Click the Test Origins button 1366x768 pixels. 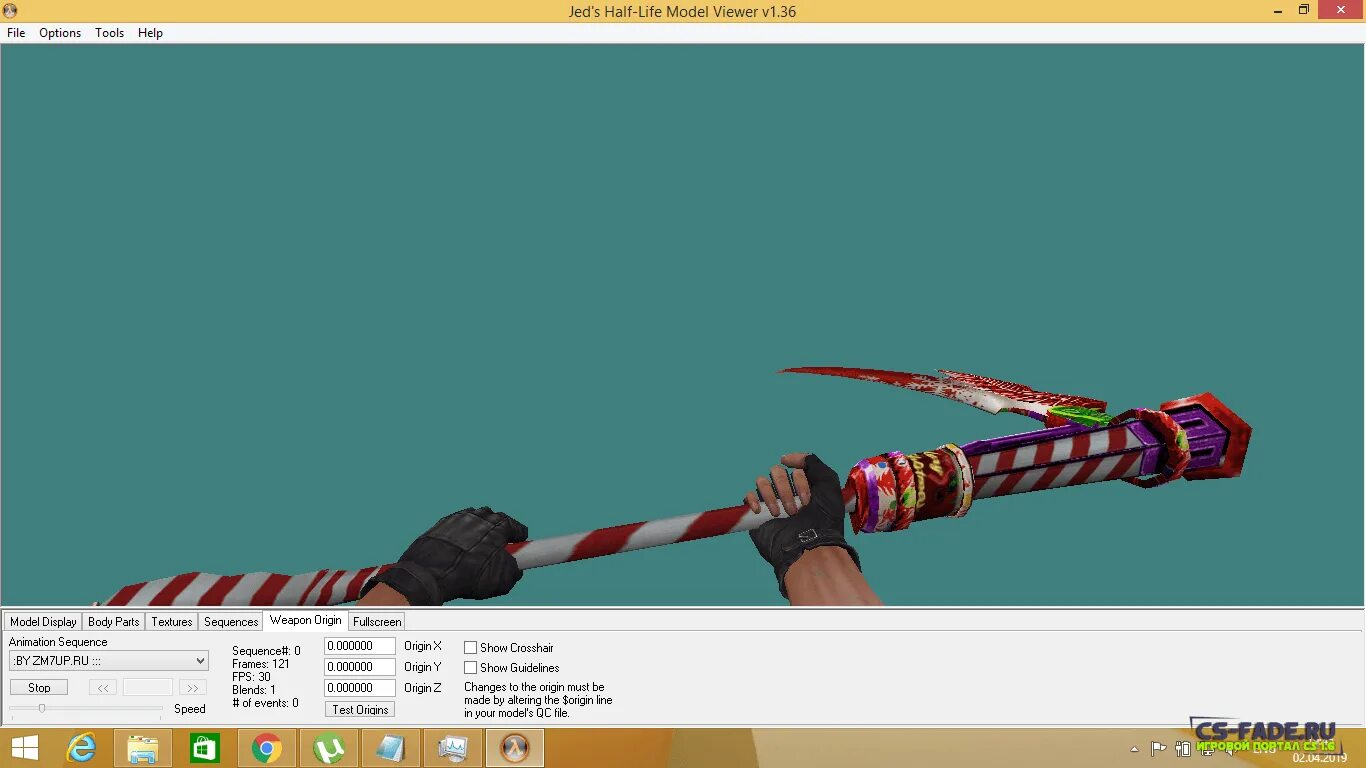[x=360, y=709]
